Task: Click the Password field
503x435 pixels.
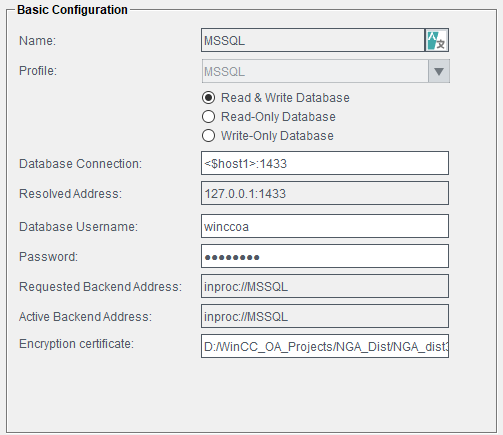Action: pos(325,256)
